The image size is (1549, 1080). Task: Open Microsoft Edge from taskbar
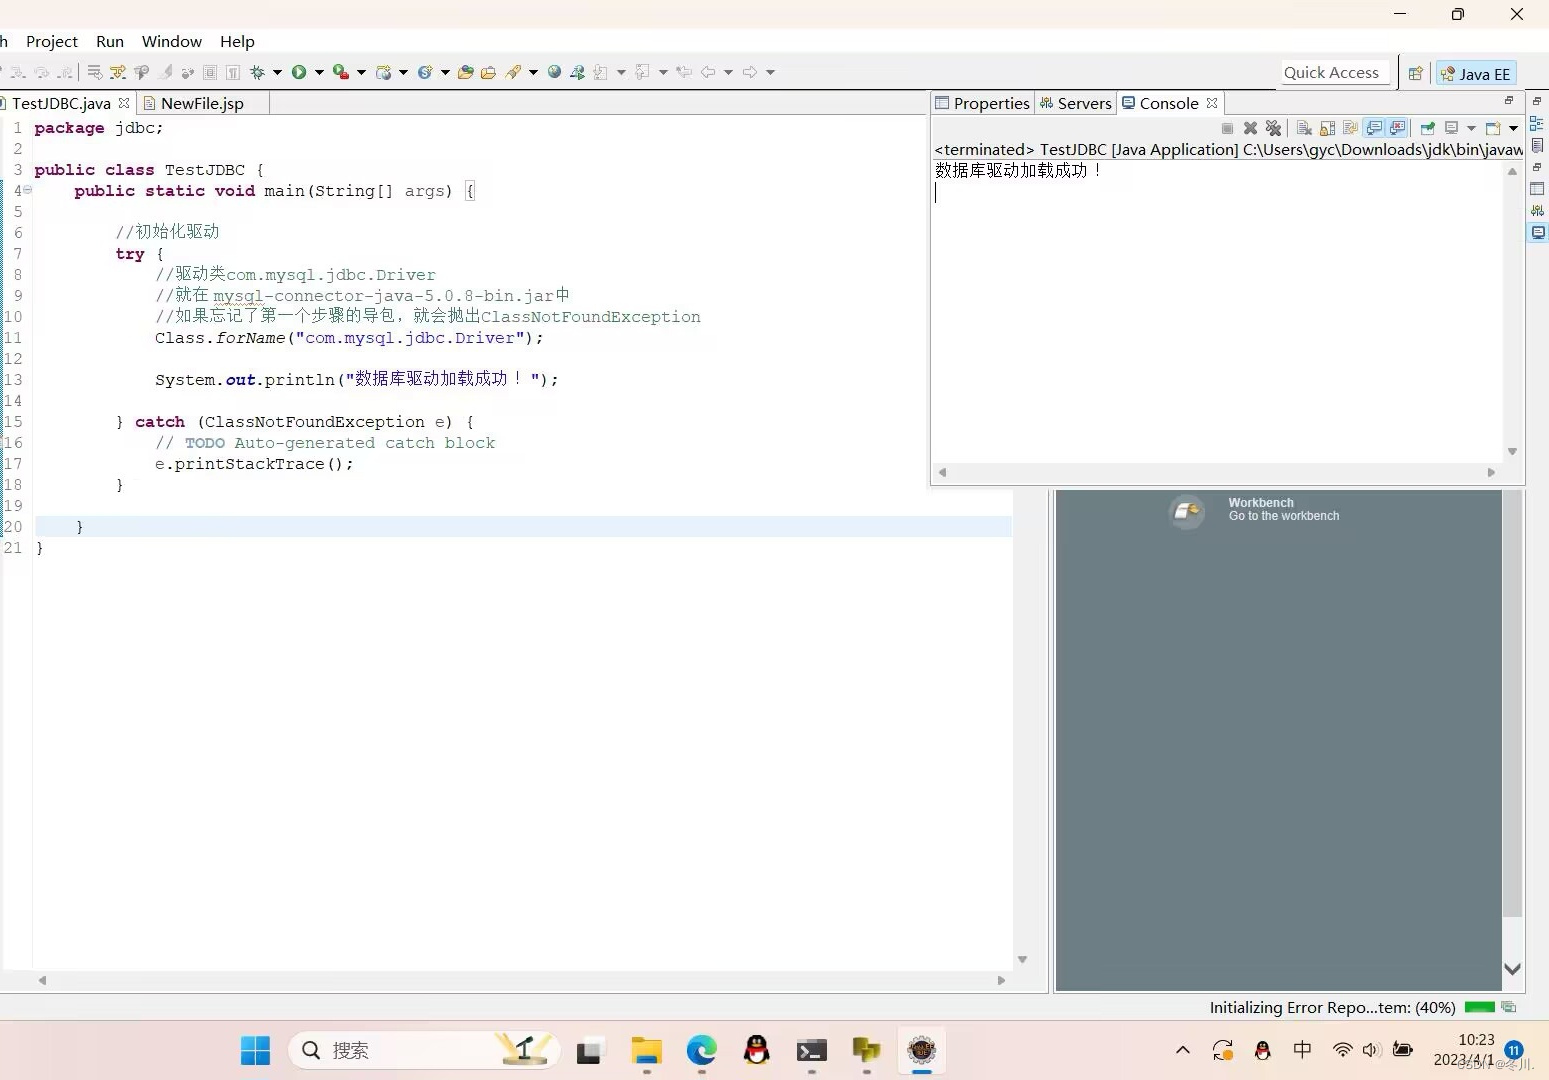tap(702, 1050)
